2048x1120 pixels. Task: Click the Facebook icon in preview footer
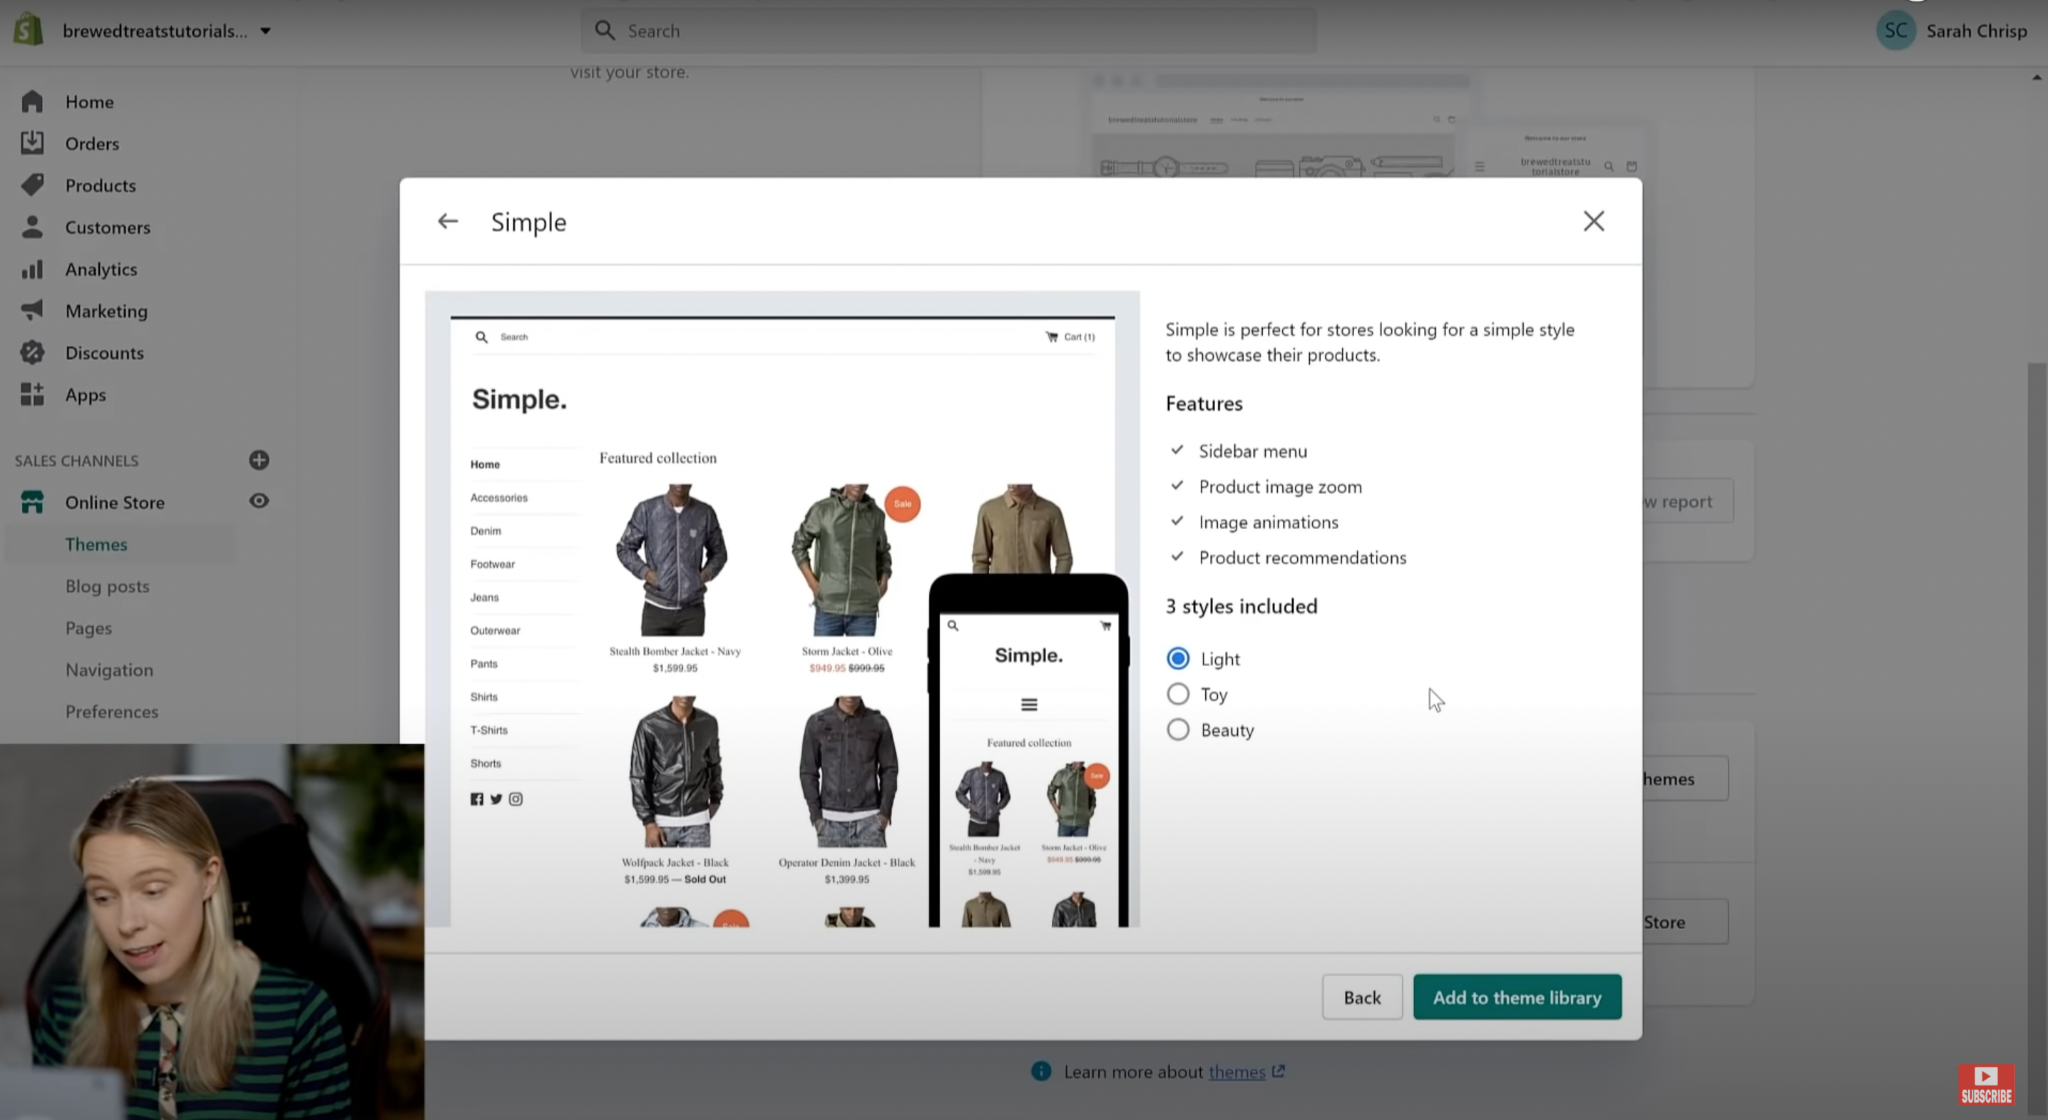click(477, 797)
